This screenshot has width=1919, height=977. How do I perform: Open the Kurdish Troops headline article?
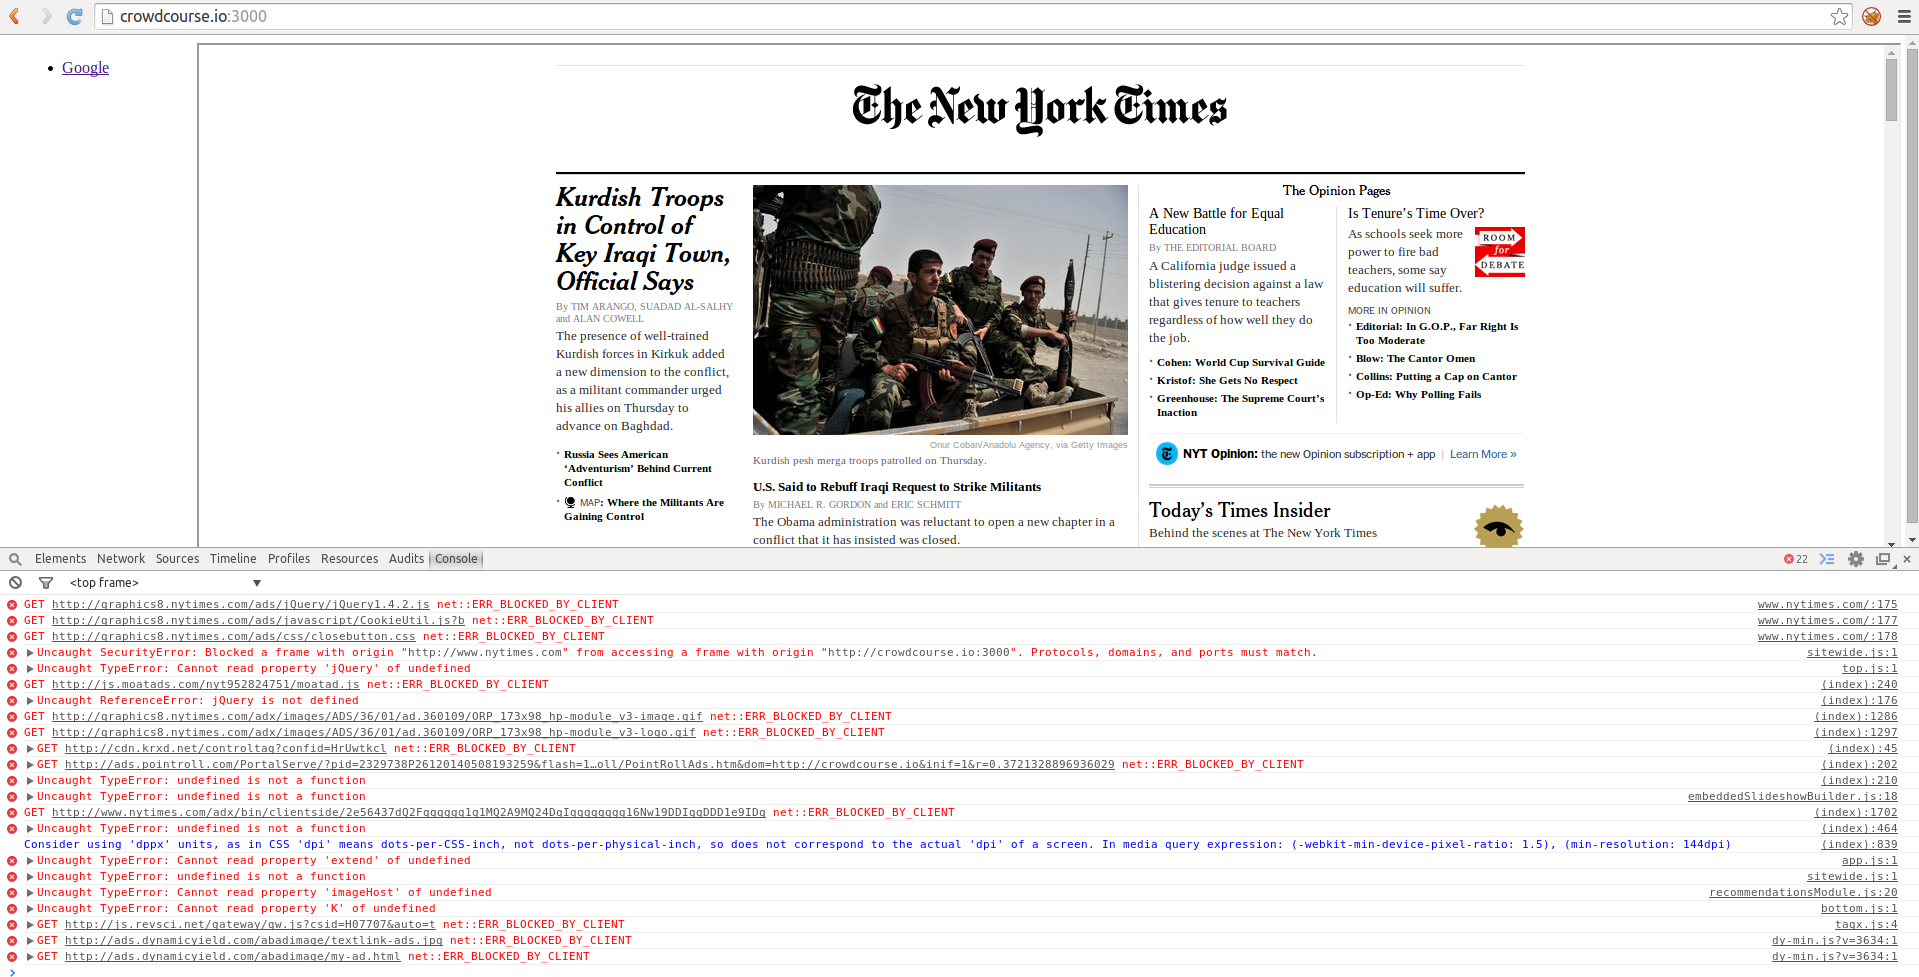(x=642, y=239)
